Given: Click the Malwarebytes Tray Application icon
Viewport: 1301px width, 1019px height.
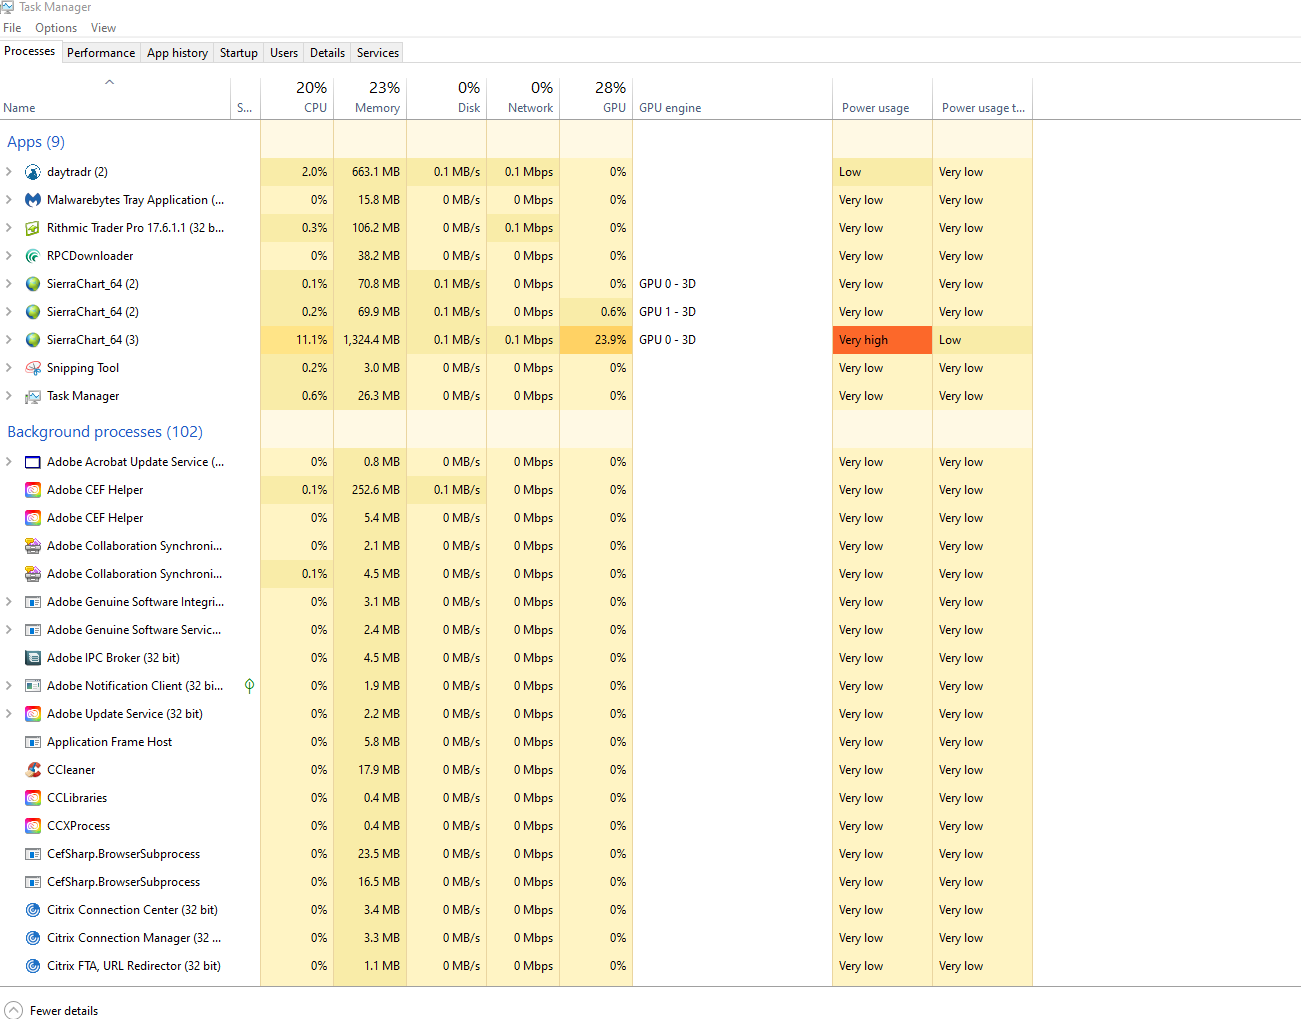Looking at the screenshot, I should coord(33,200).
